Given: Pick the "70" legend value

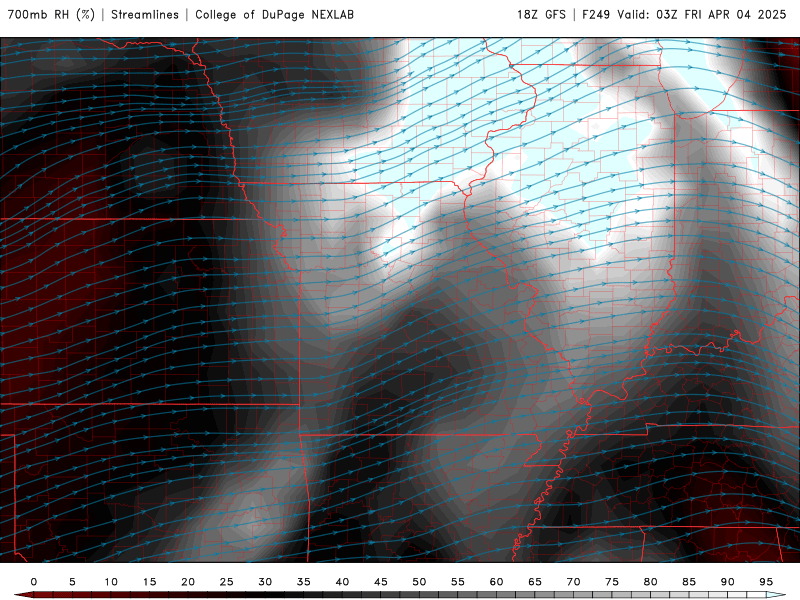Looking at the screenshot, I should (573, 582).
